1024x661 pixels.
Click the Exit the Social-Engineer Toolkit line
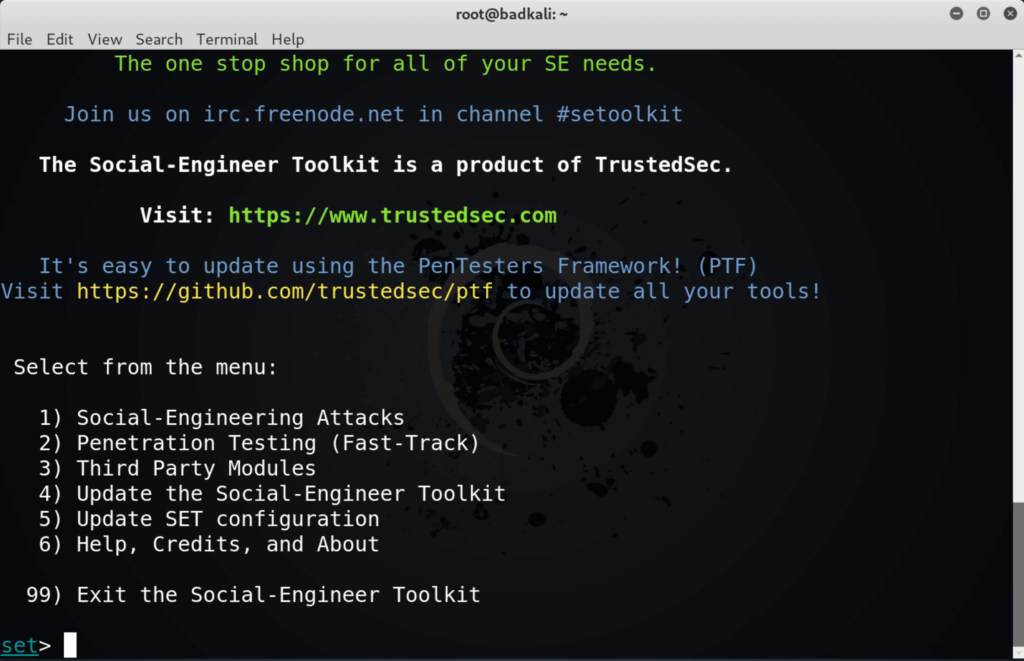[253, 595]
